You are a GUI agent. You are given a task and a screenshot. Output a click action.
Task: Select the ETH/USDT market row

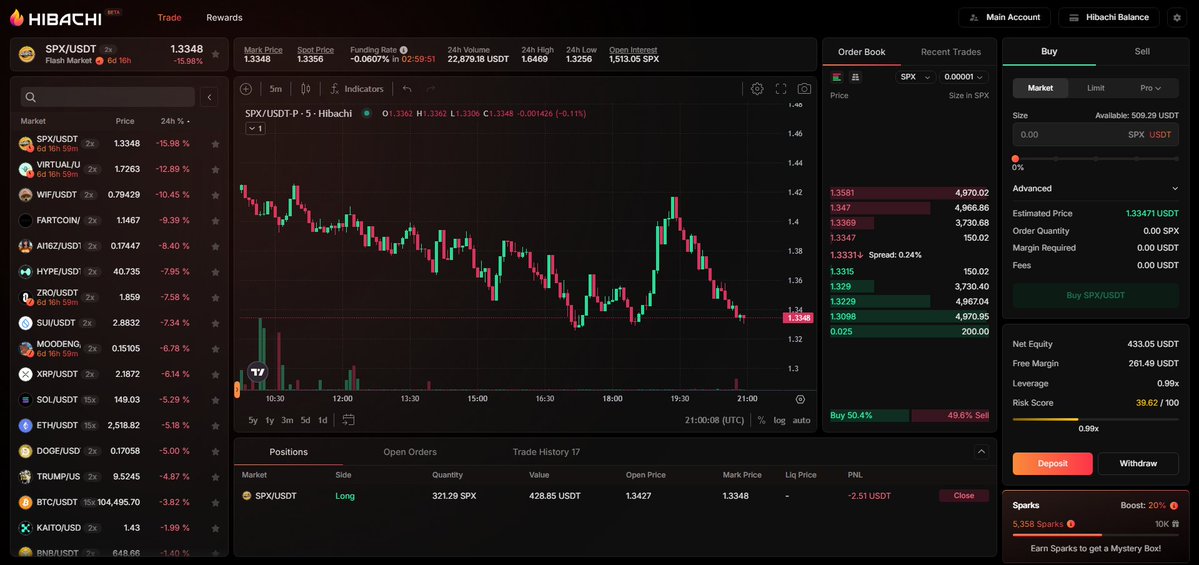pyautogui.click(x=121, y=425)
